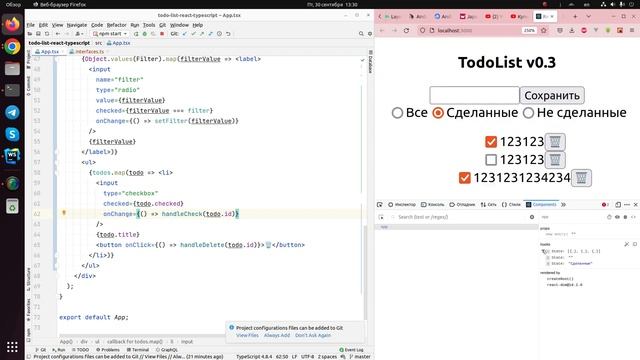
Task: Click the Git push arrow icon
Action: tap(202, 34)
